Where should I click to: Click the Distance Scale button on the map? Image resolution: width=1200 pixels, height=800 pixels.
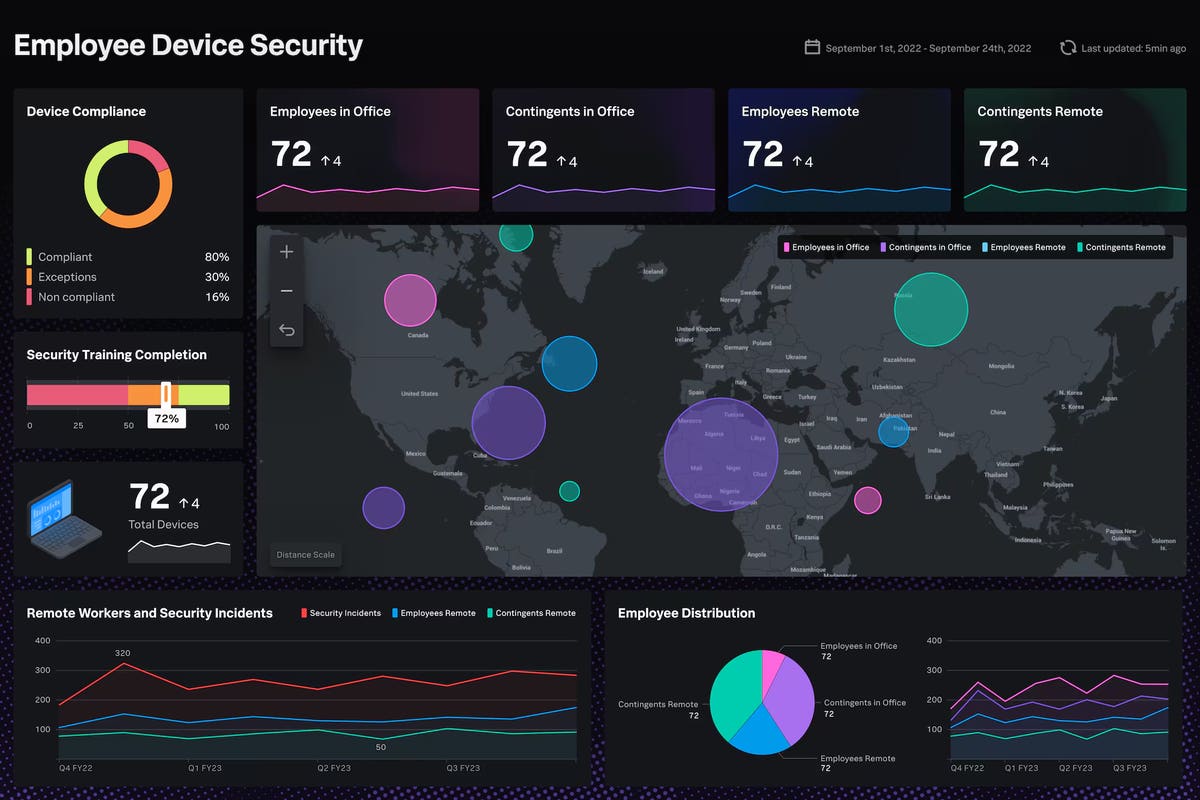click(306, 555)
